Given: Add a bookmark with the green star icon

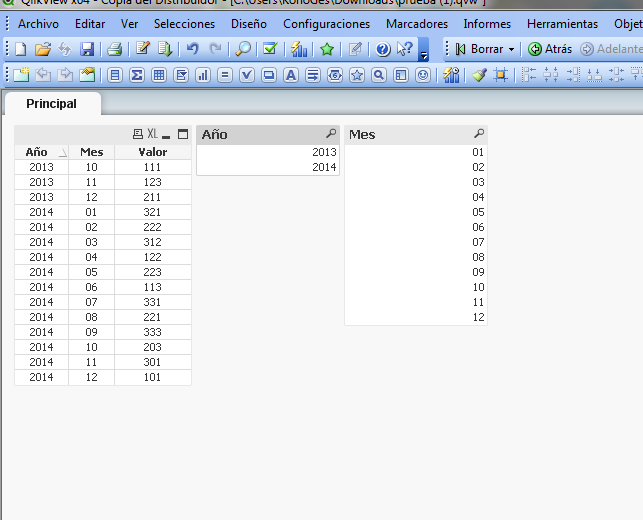Looking at the screenshot, I should tap(327, 49).
